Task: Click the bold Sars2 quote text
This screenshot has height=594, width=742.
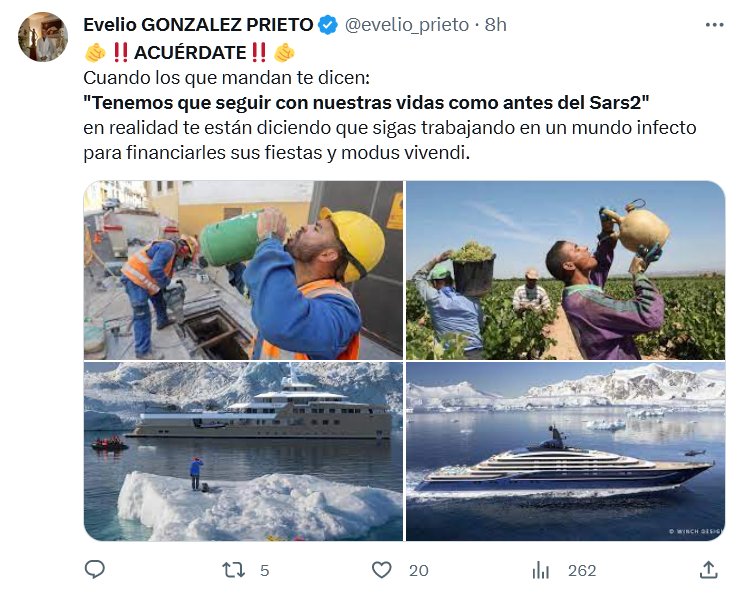Action: (x=366, y=103)
